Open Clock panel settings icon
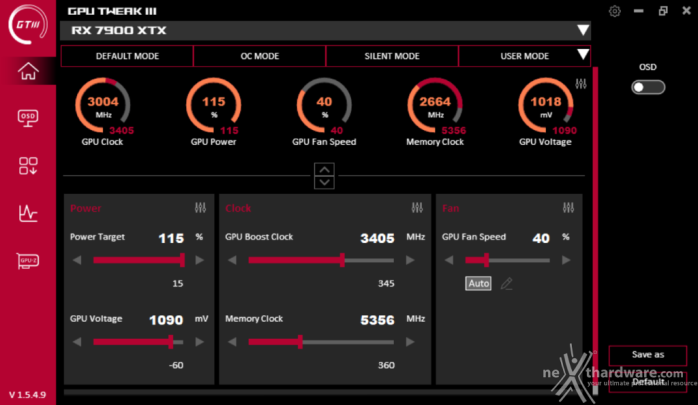This screenshot has width=698, height=405. tap(417, 208)
